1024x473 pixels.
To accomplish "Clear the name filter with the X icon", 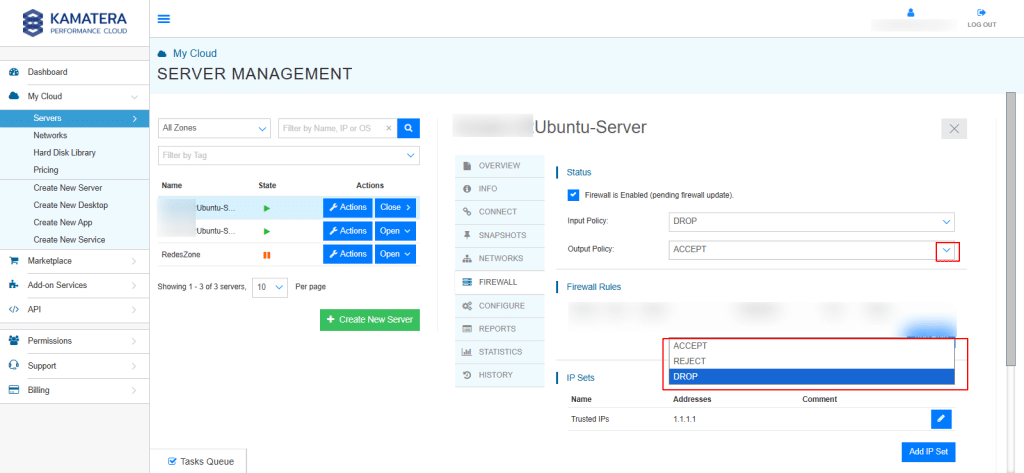I will [x=389, y=128].
